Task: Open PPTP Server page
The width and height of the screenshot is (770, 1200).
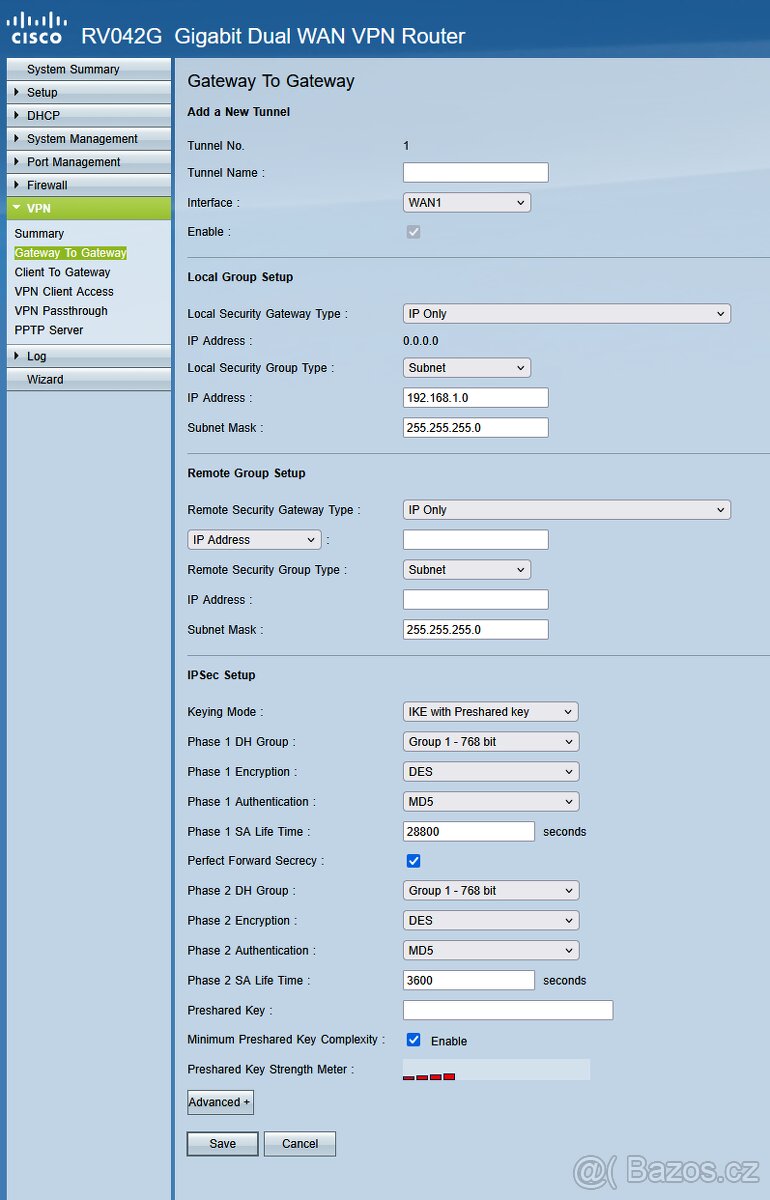Action: tap(49, 330)
